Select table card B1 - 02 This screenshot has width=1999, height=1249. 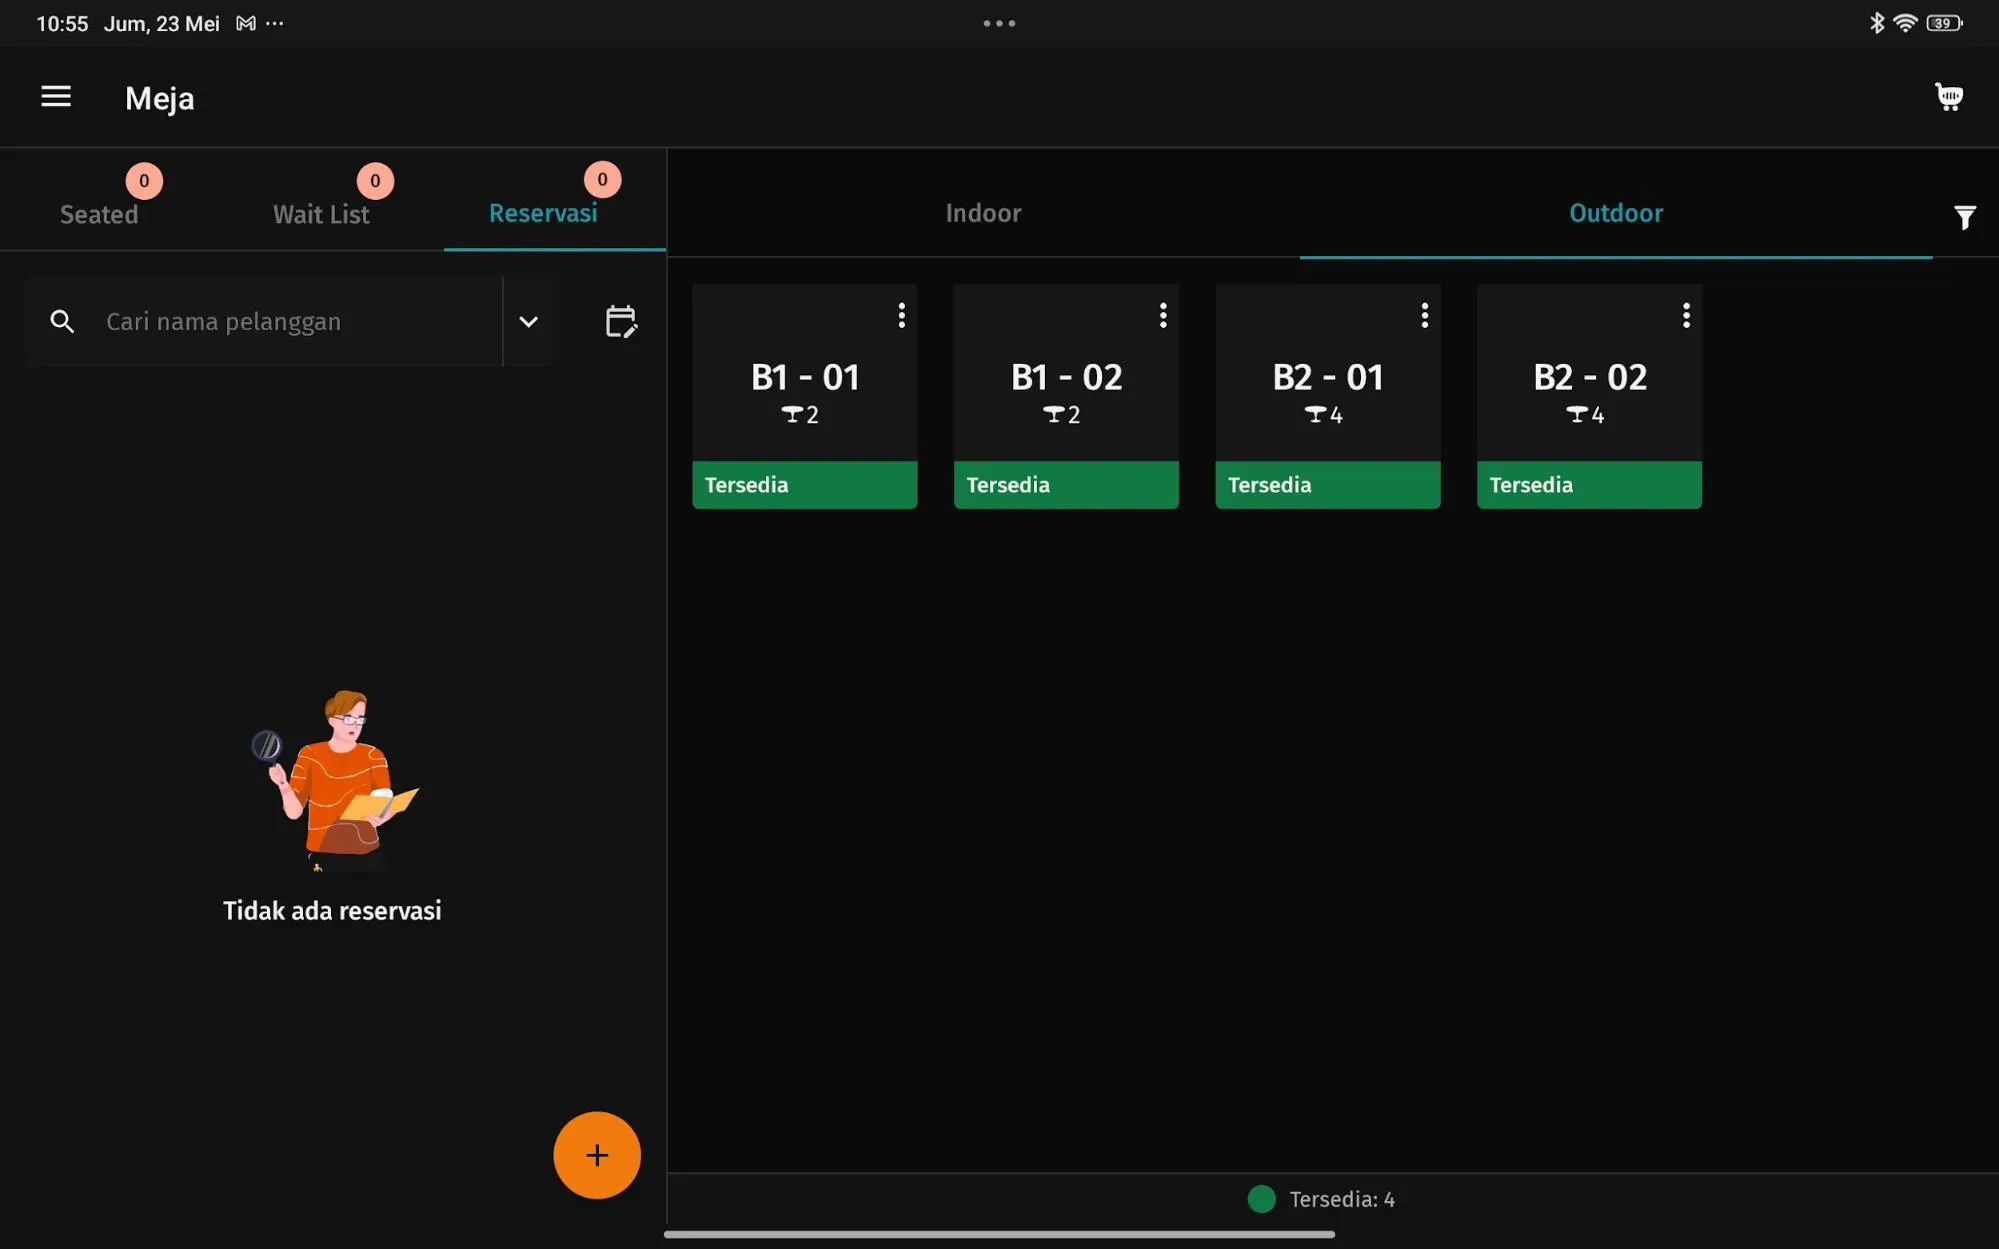1066,396
